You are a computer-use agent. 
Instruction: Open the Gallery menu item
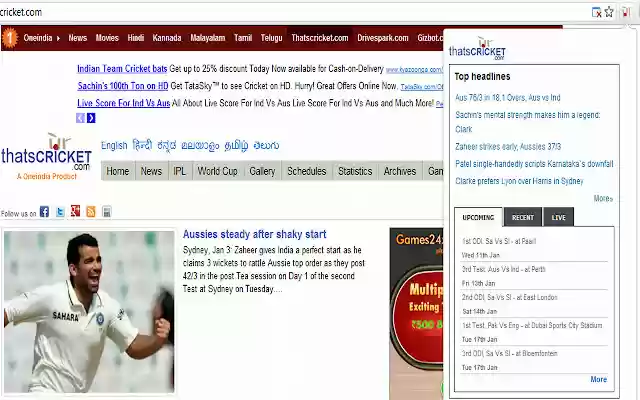(x=262, y=171)
